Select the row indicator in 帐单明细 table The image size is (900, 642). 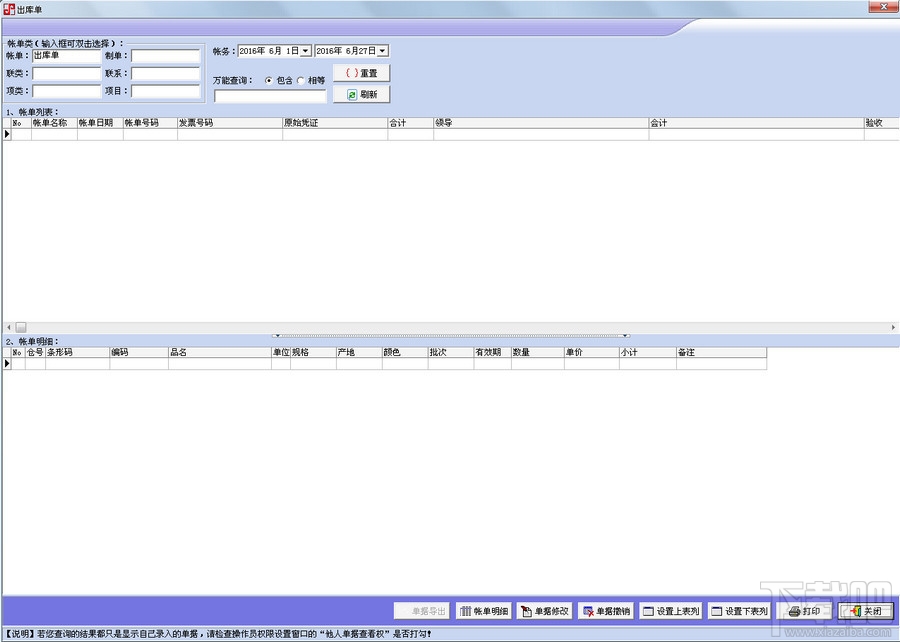tap(7, 364)
